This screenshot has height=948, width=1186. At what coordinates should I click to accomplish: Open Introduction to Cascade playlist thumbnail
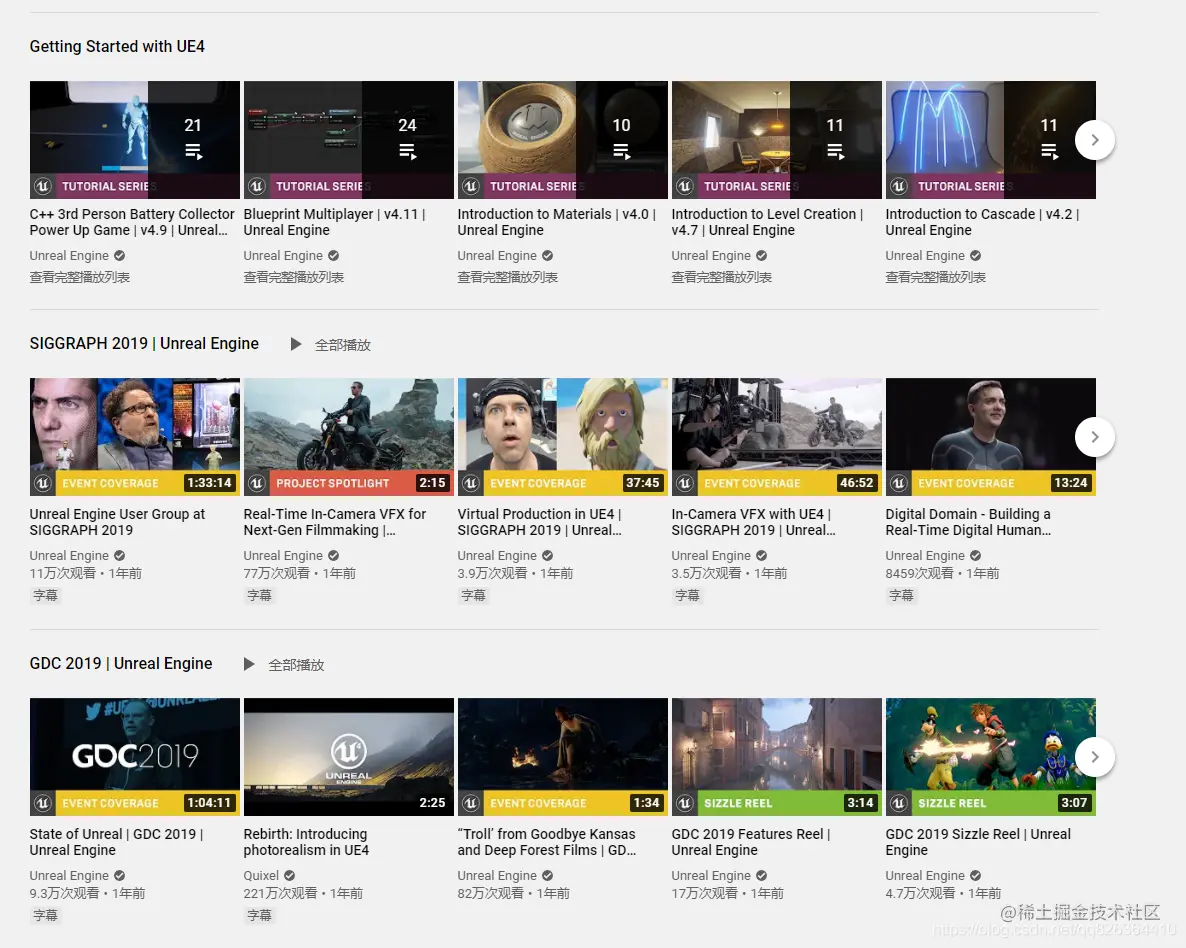(991, 140)
